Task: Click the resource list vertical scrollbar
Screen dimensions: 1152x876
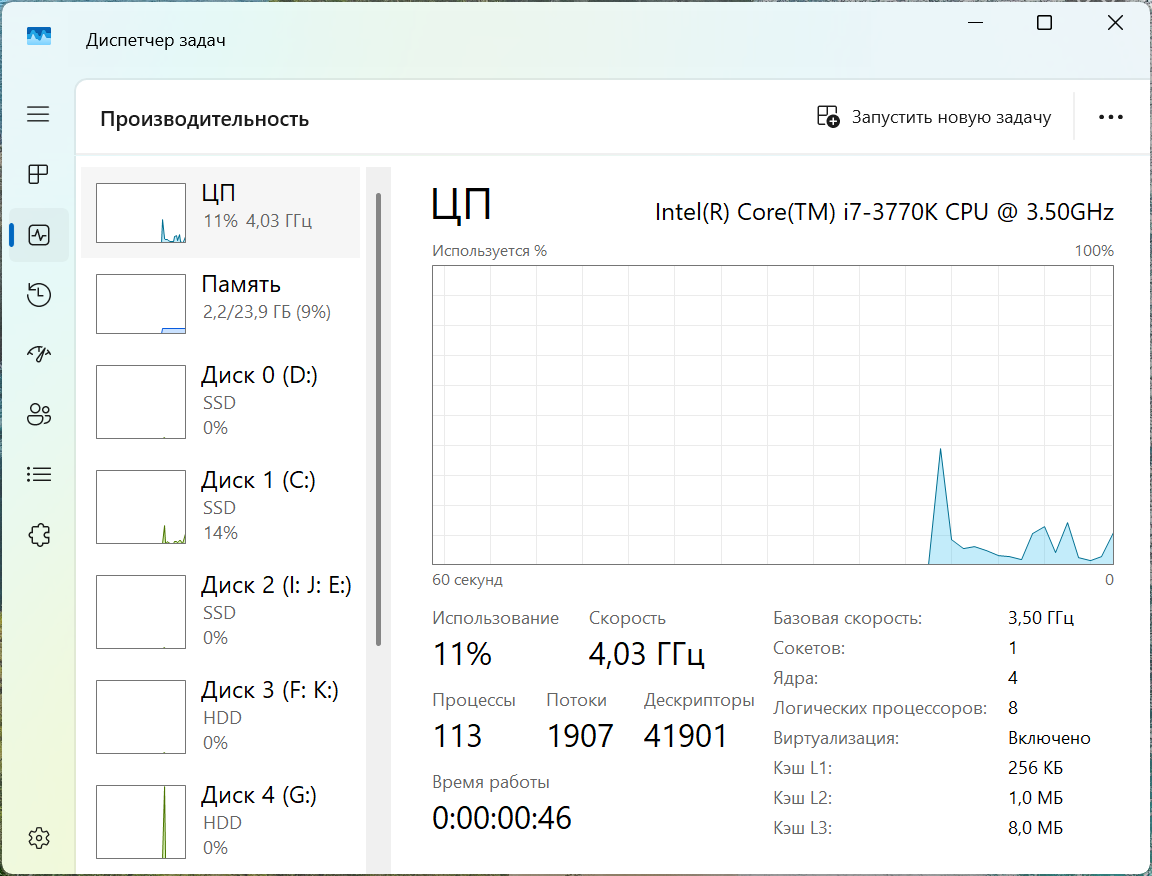Action: 378,420
